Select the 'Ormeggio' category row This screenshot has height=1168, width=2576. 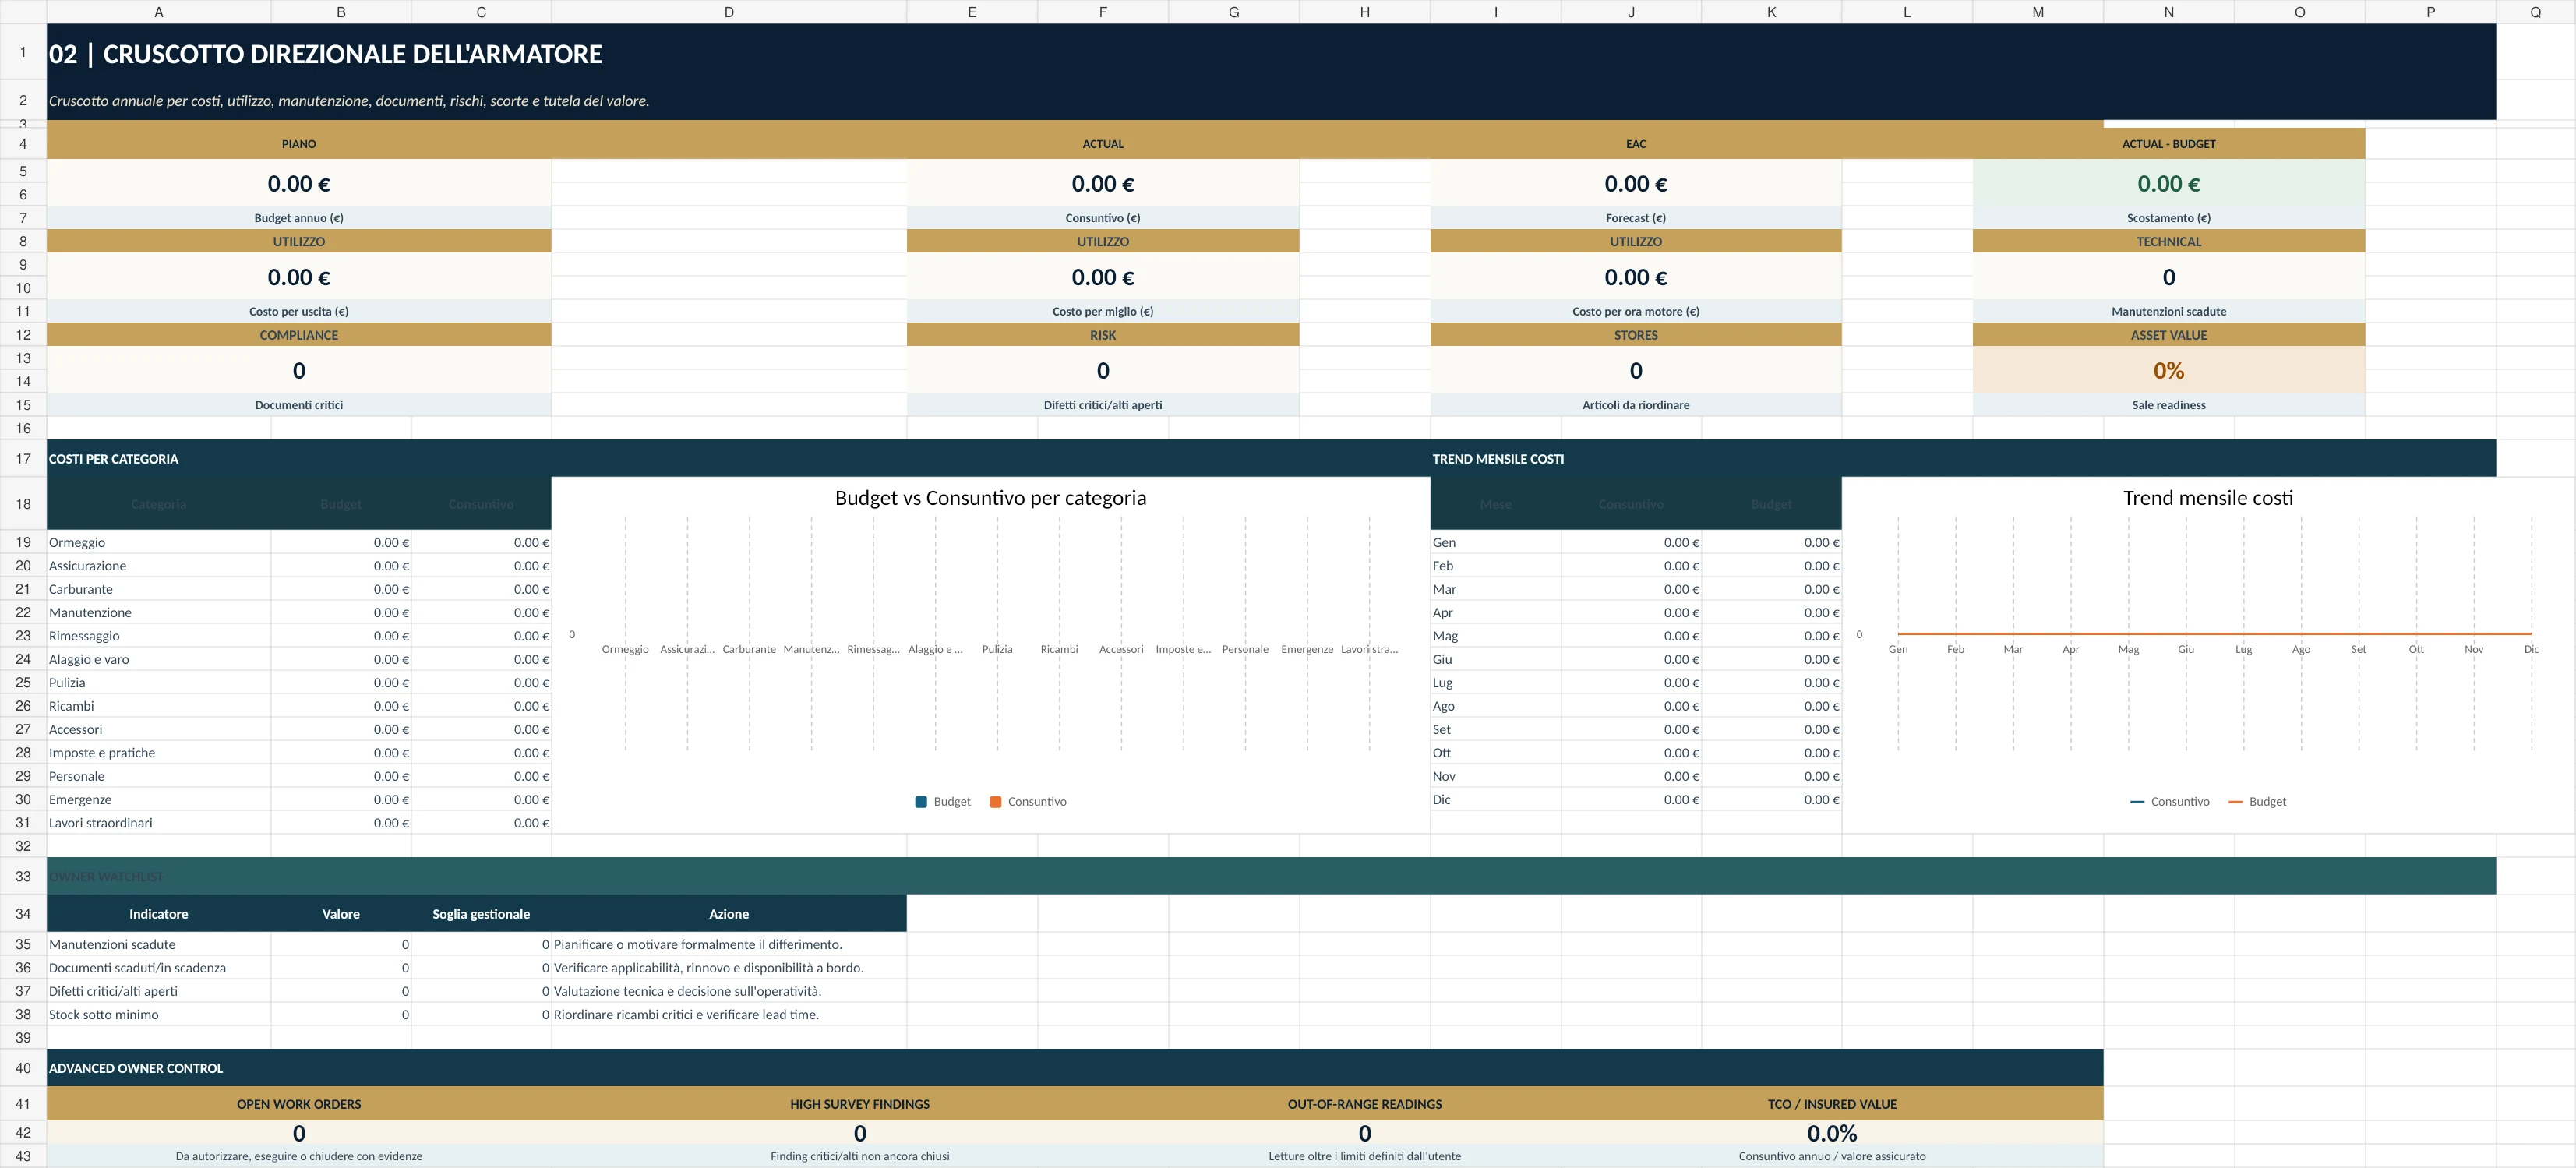pyautogui.click(x=159, y=542)
